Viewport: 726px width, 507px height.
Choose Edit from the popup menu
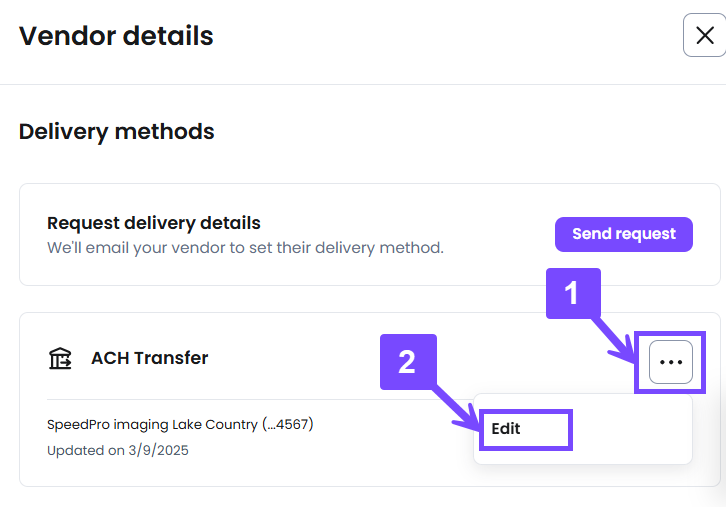(x=506, y=429)
